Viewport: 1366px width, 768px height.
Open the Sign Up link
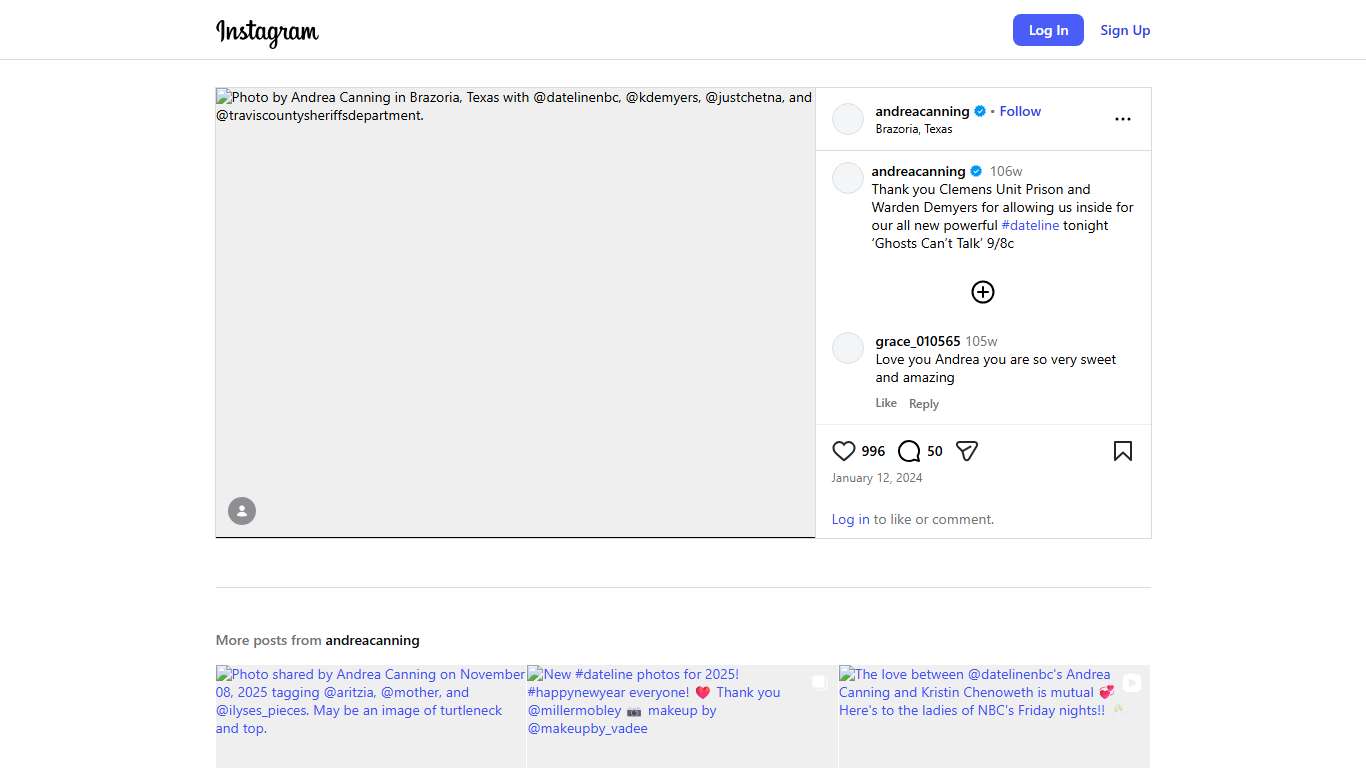pos(1125,30)
